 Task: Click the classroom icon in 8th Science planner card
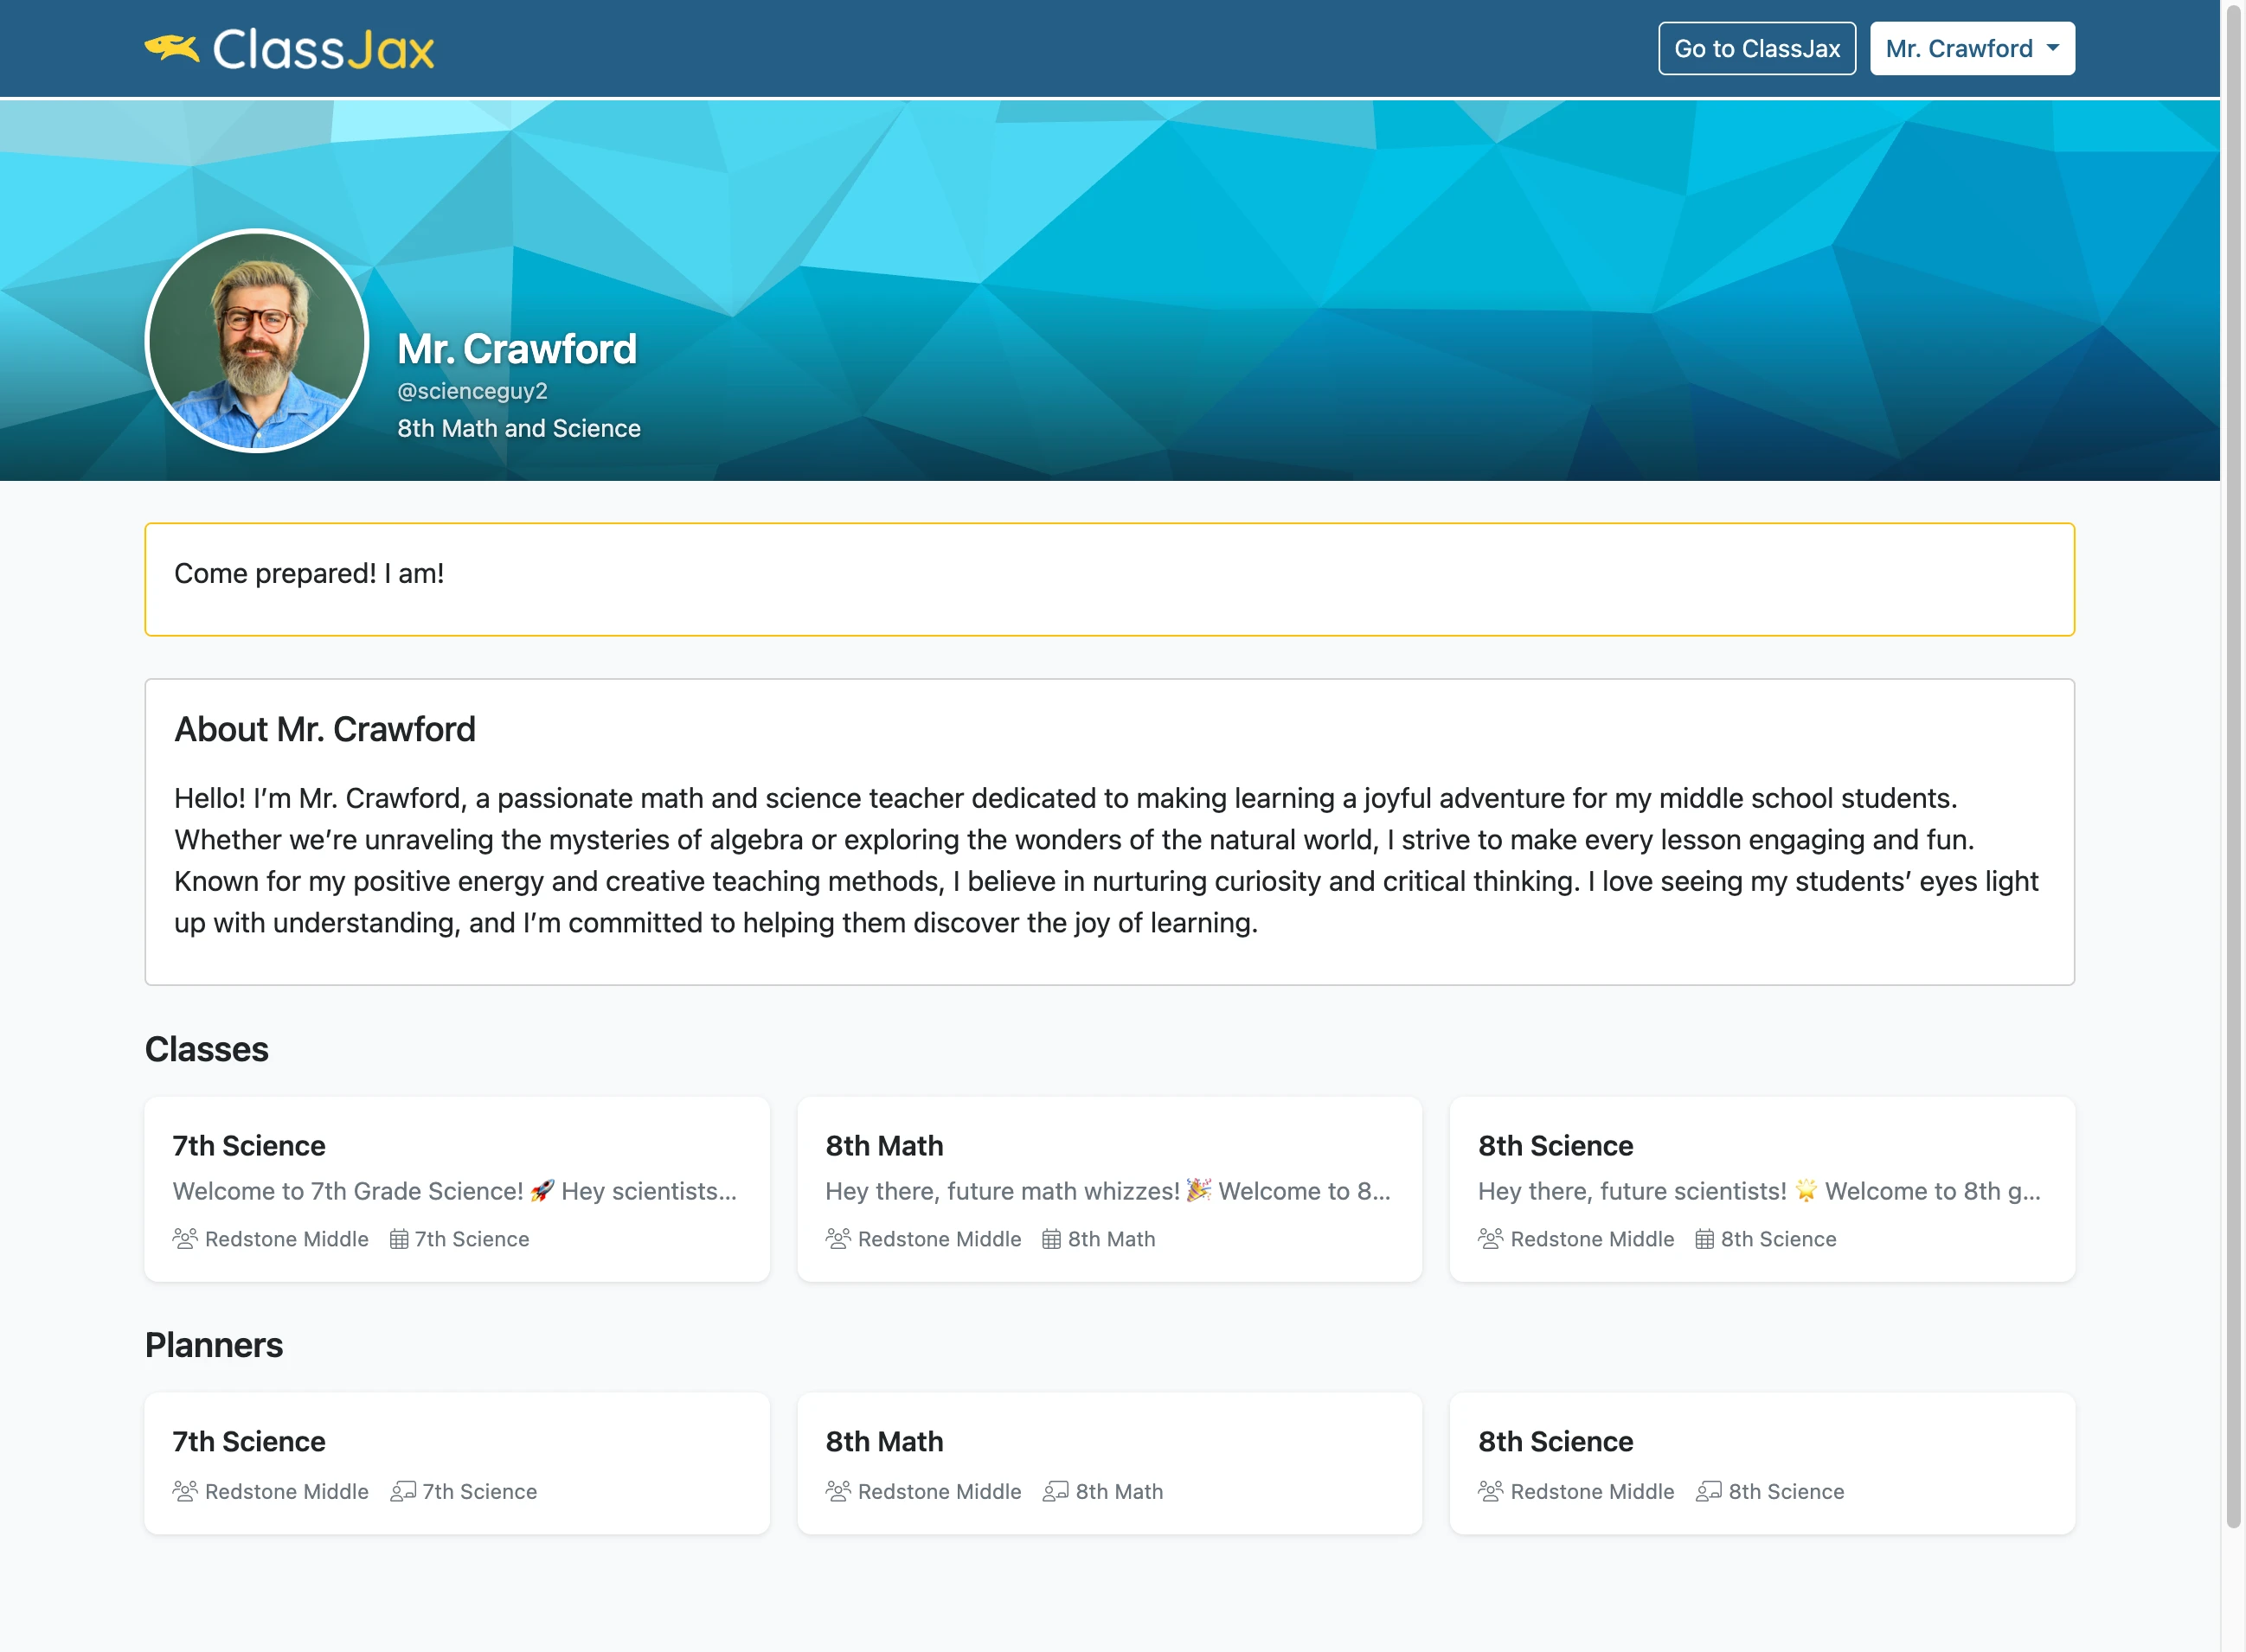pyautogui.click(x=1708, y=1491)
